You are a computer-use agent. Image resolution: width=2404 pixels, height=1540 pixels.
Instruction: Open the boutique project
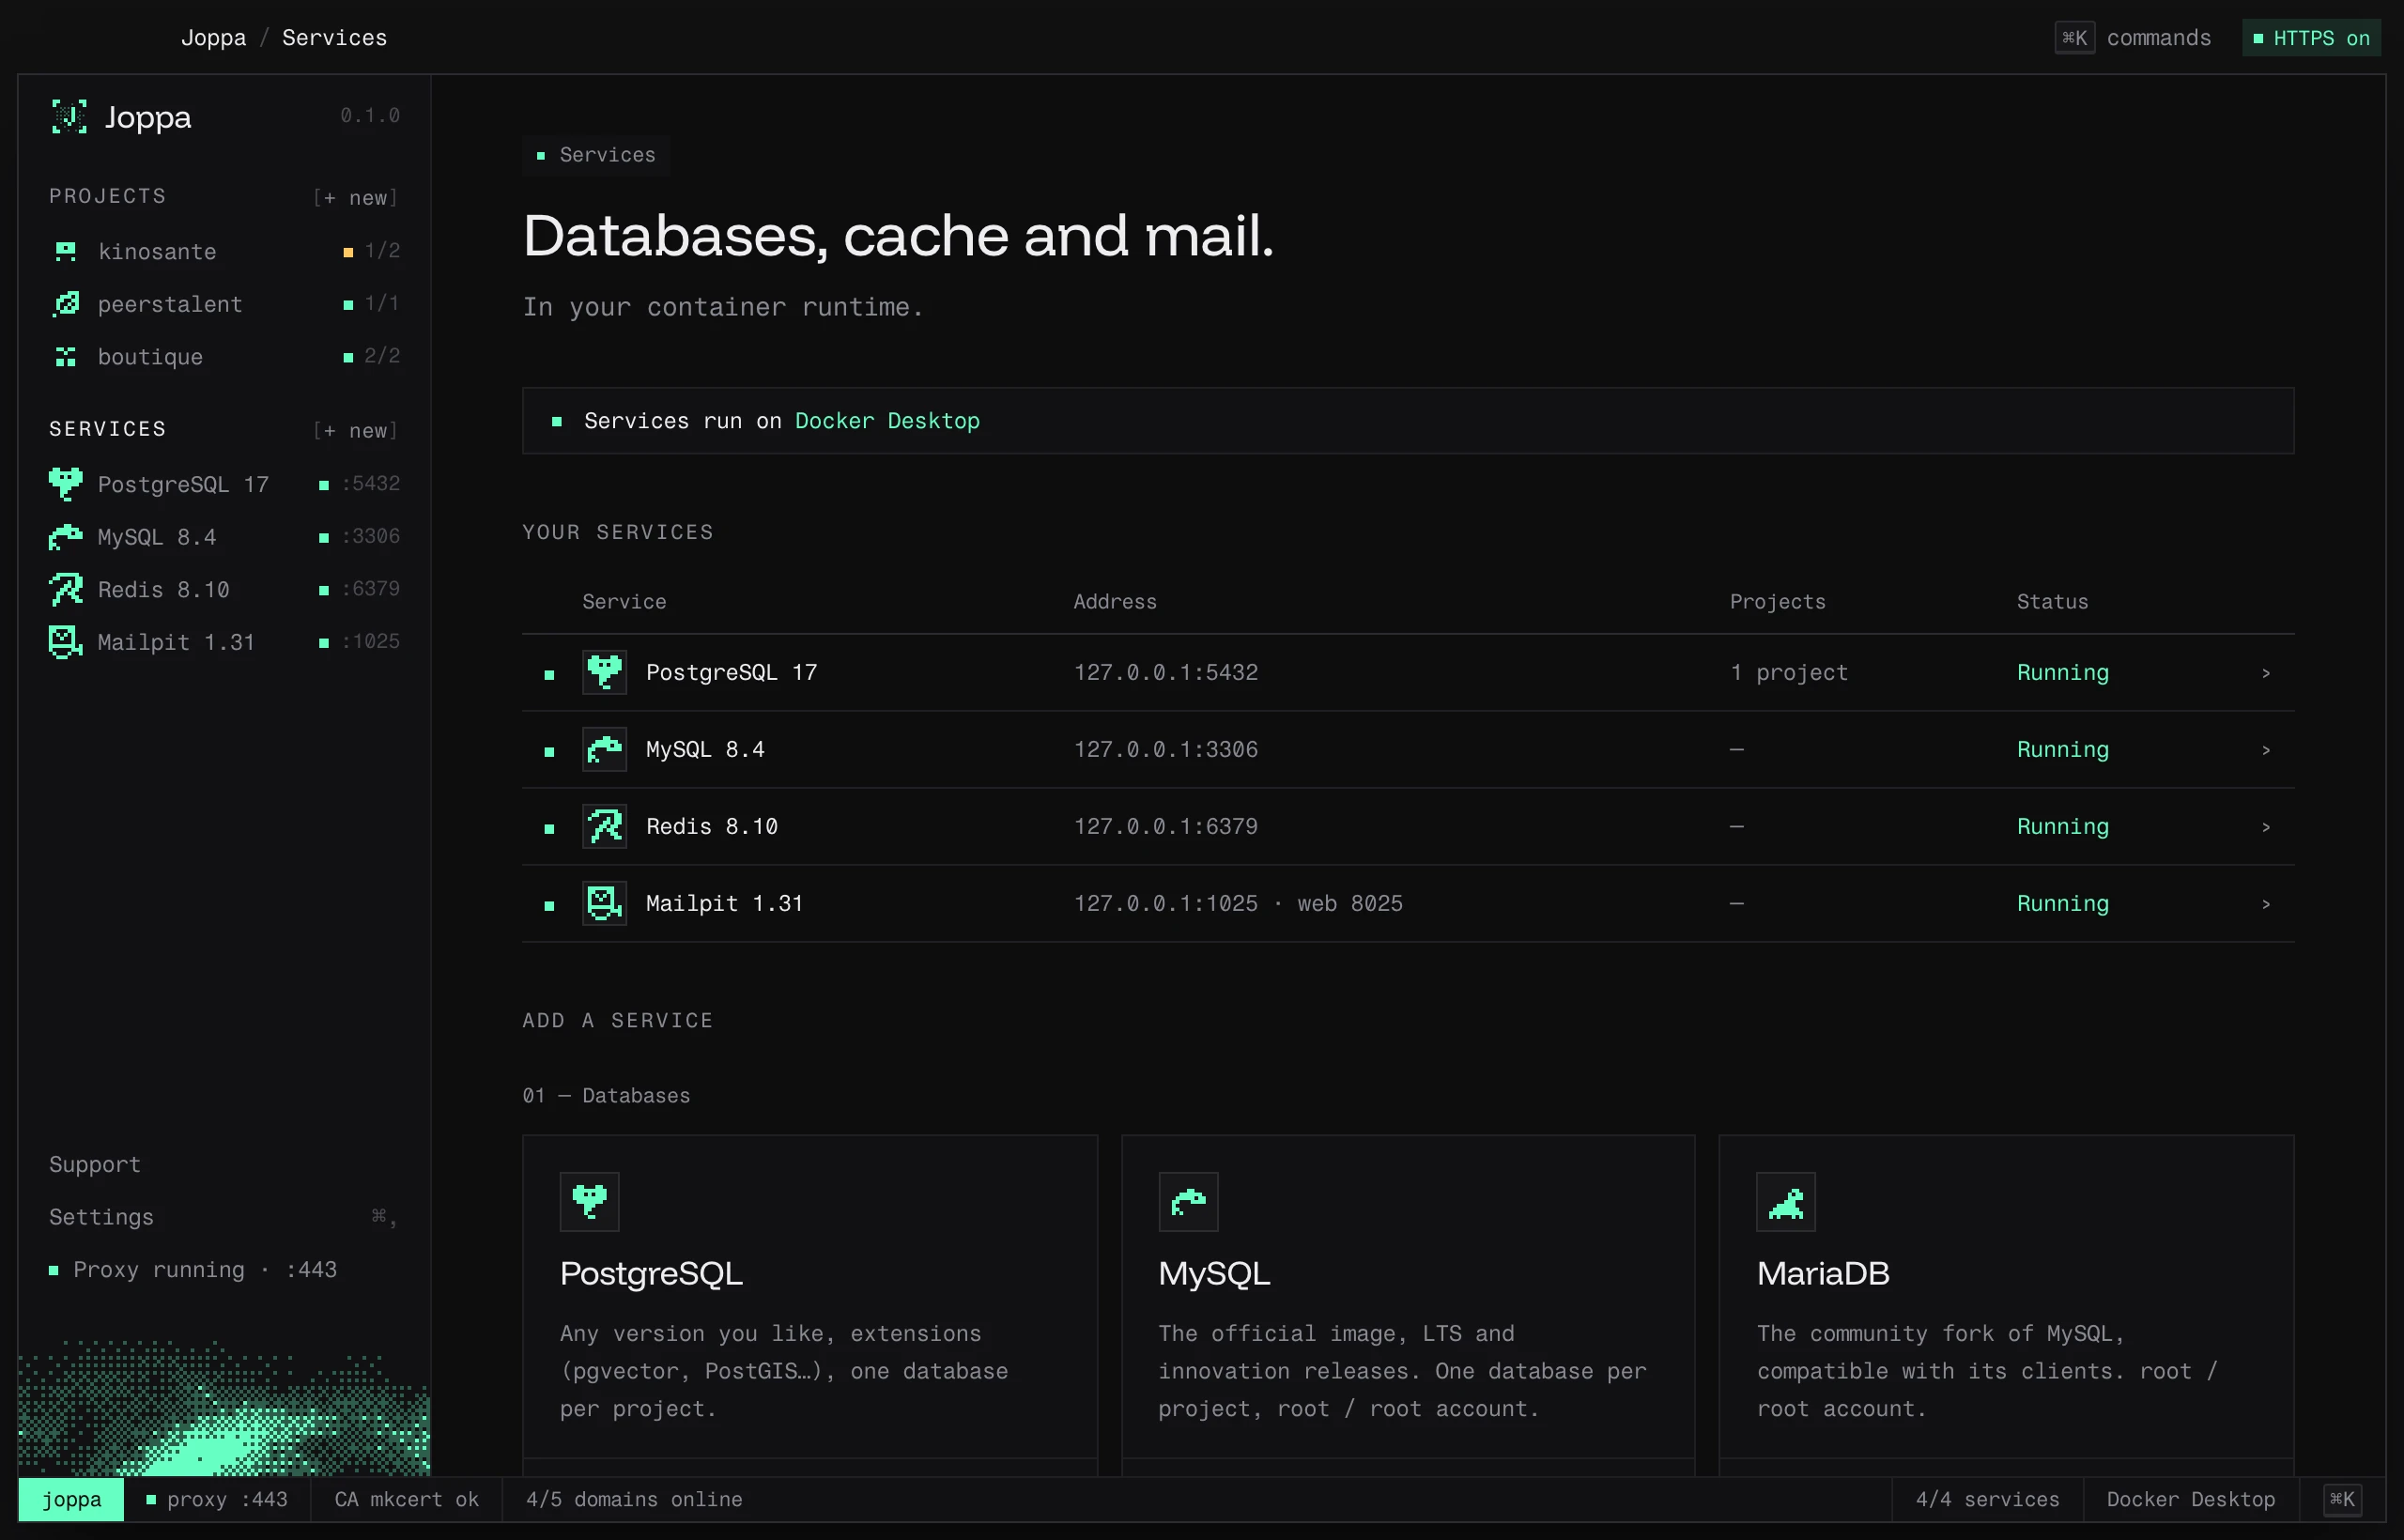(225, 357)
